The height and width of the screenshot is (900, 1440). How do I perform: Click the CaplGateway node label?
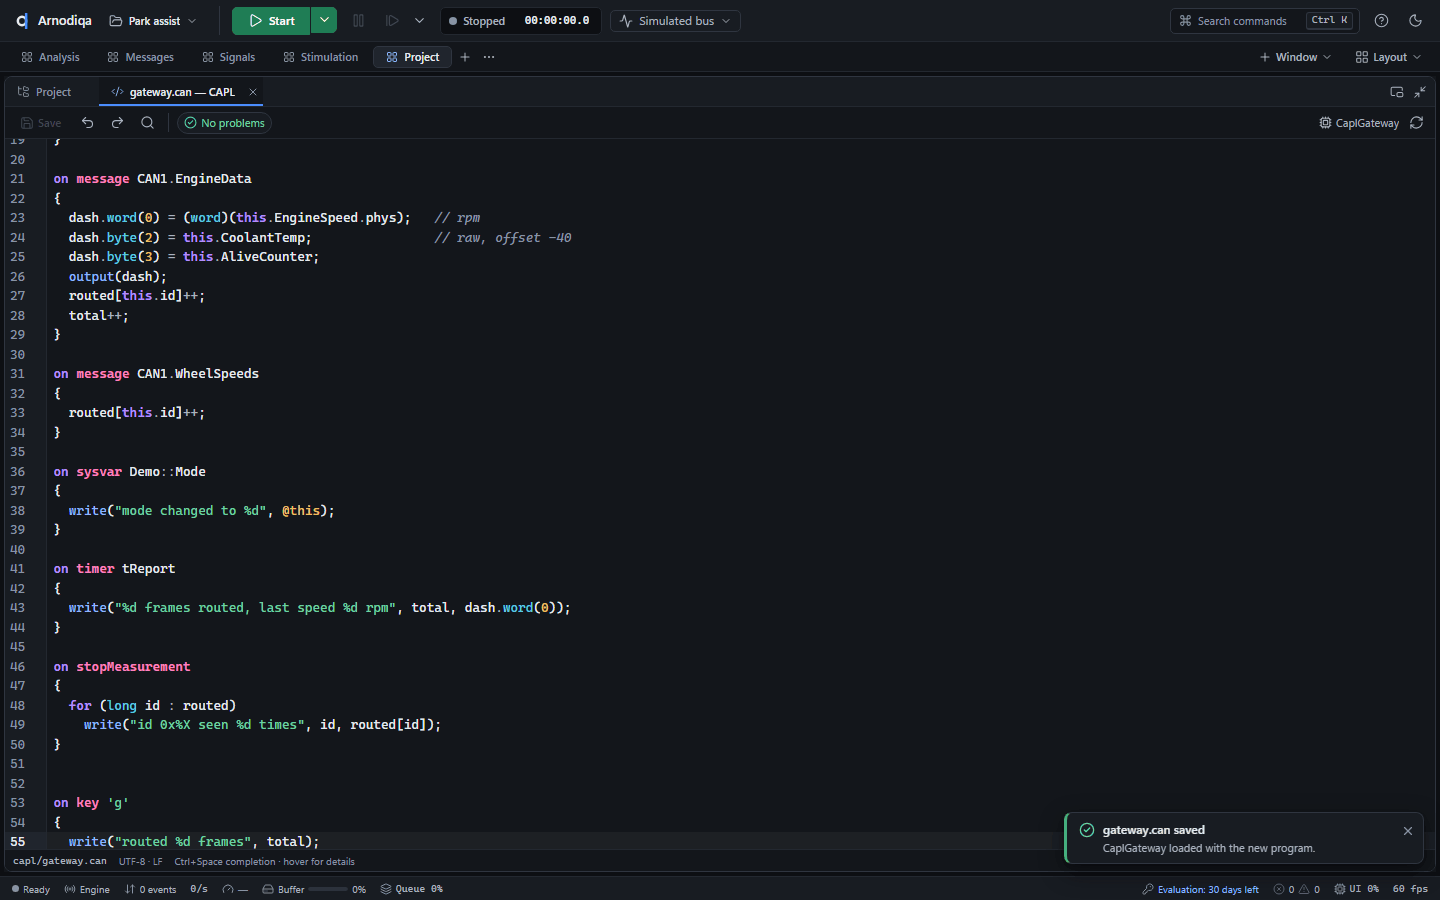click(x=1359, y=123)
